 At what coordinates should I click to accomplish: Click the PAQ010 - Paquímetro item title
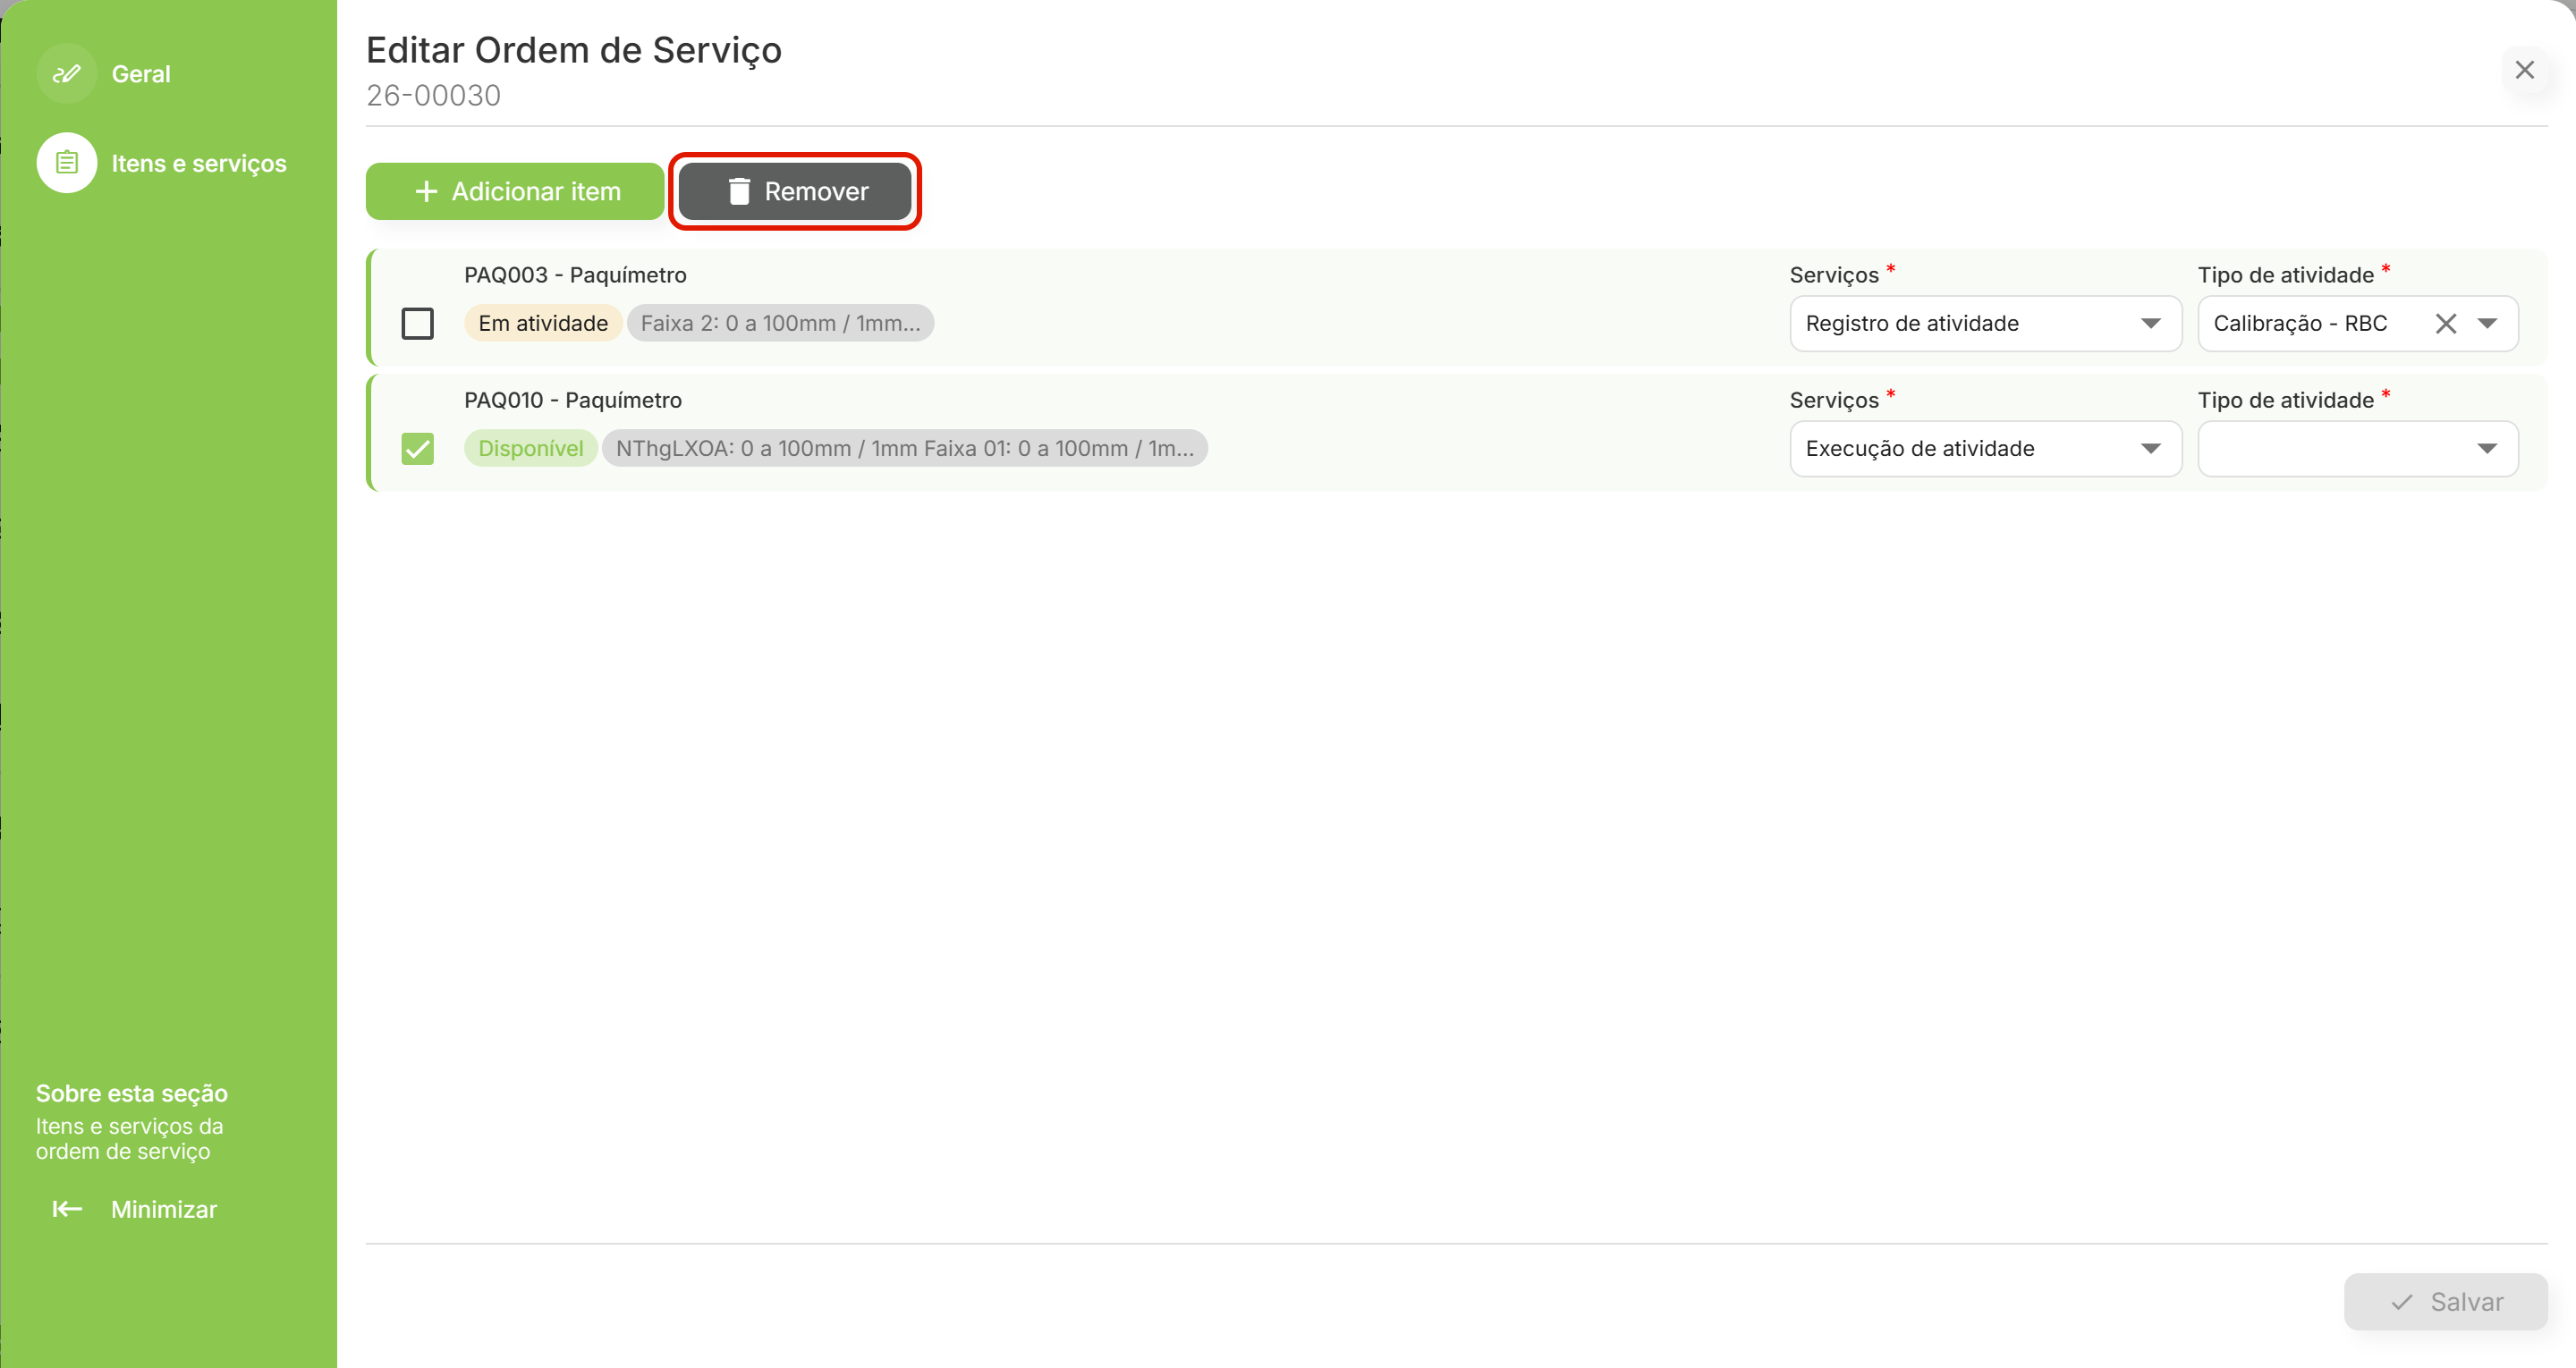pyautogui.click(x=573, y=400)
